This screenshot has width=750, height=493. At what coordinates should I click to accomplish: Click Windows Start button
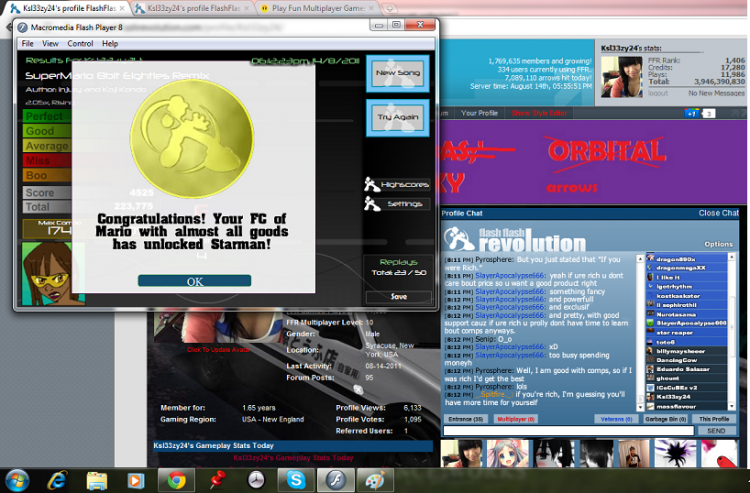(x=16, y=480)
